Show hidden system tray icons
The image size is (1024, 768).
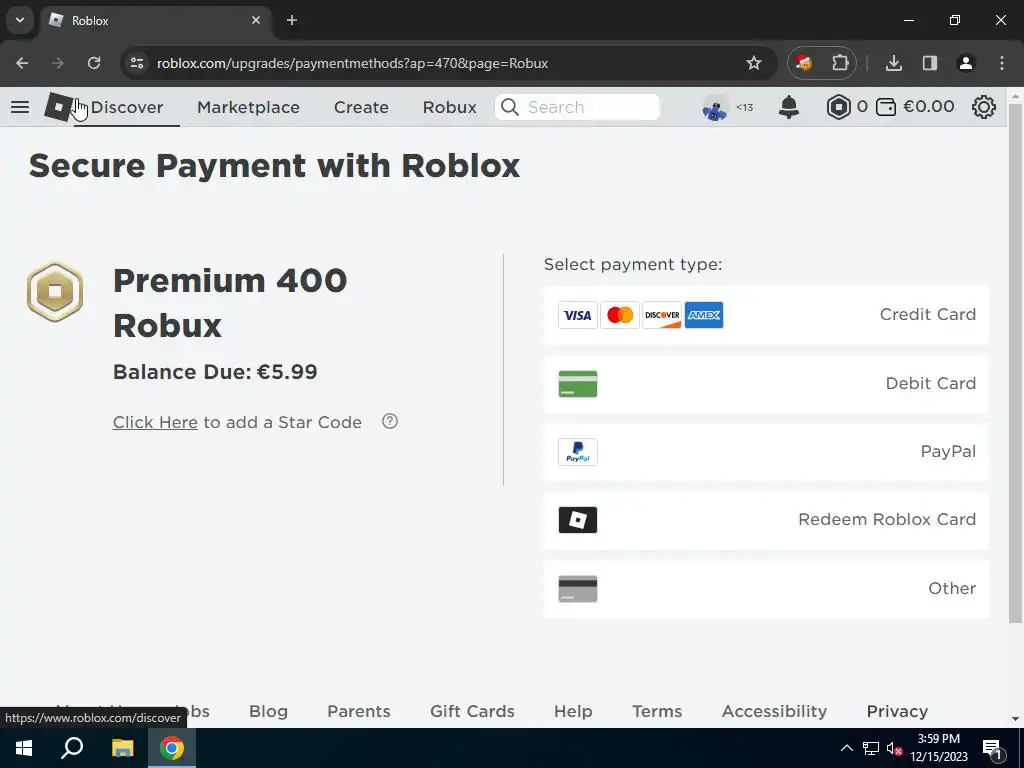pyautogui.click(x=846, y=748)
